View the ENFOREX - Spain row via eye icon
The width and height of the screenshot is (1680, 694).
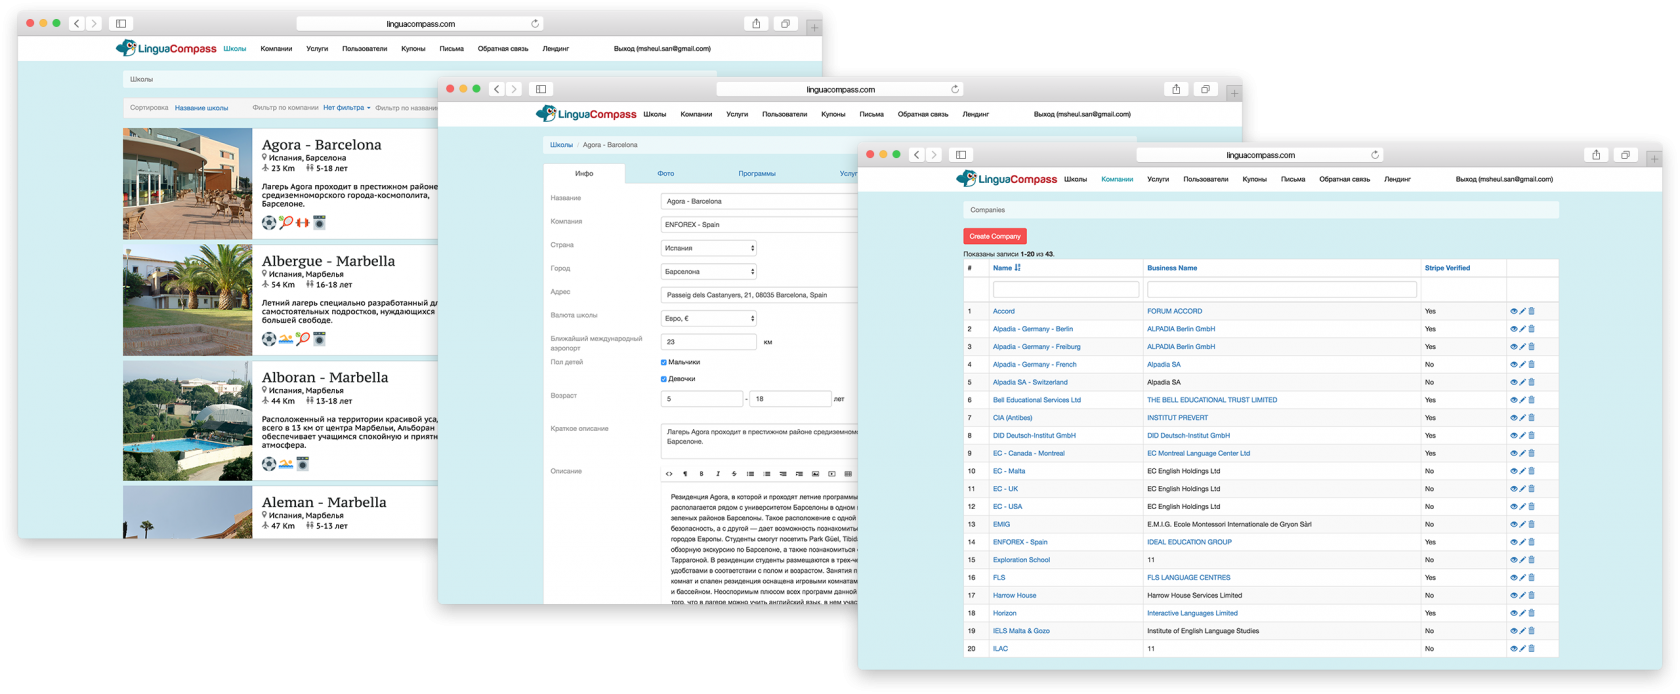pyautogui.click(x=1513, y=542)
